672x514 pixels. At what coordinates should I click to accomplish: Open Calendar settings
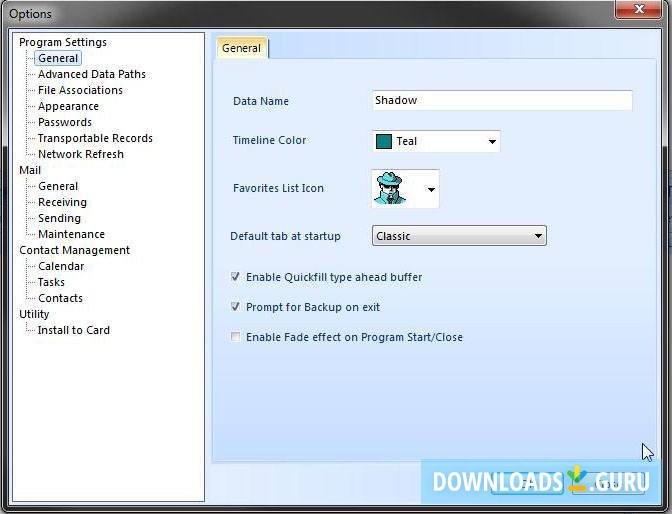click(61, 266)
